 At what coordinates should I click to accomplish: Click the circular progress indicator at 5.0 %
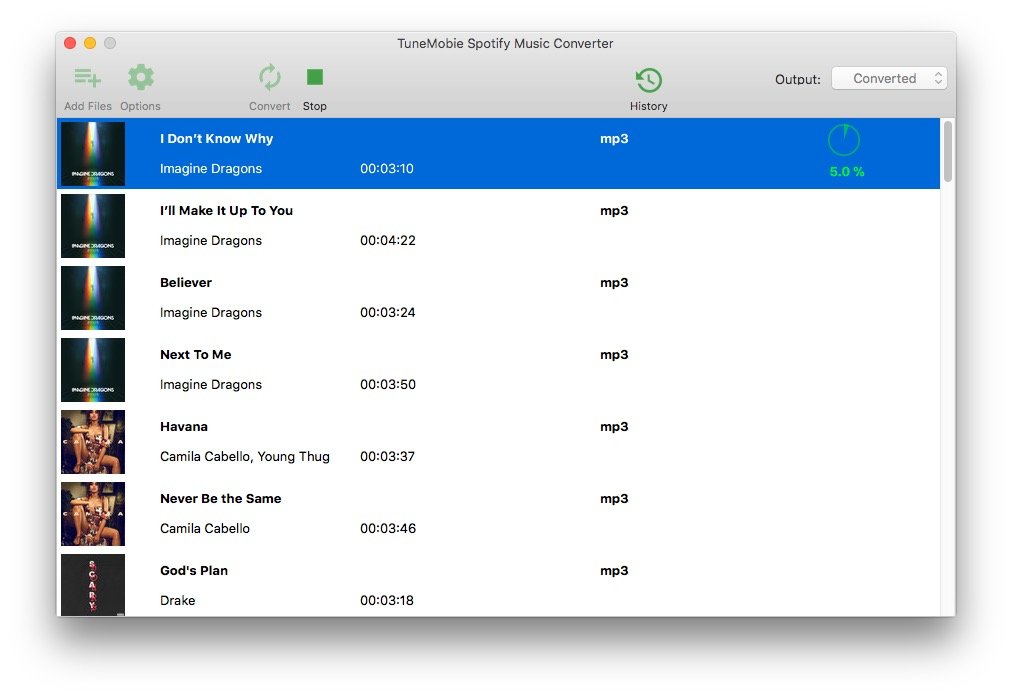point(844,140)
